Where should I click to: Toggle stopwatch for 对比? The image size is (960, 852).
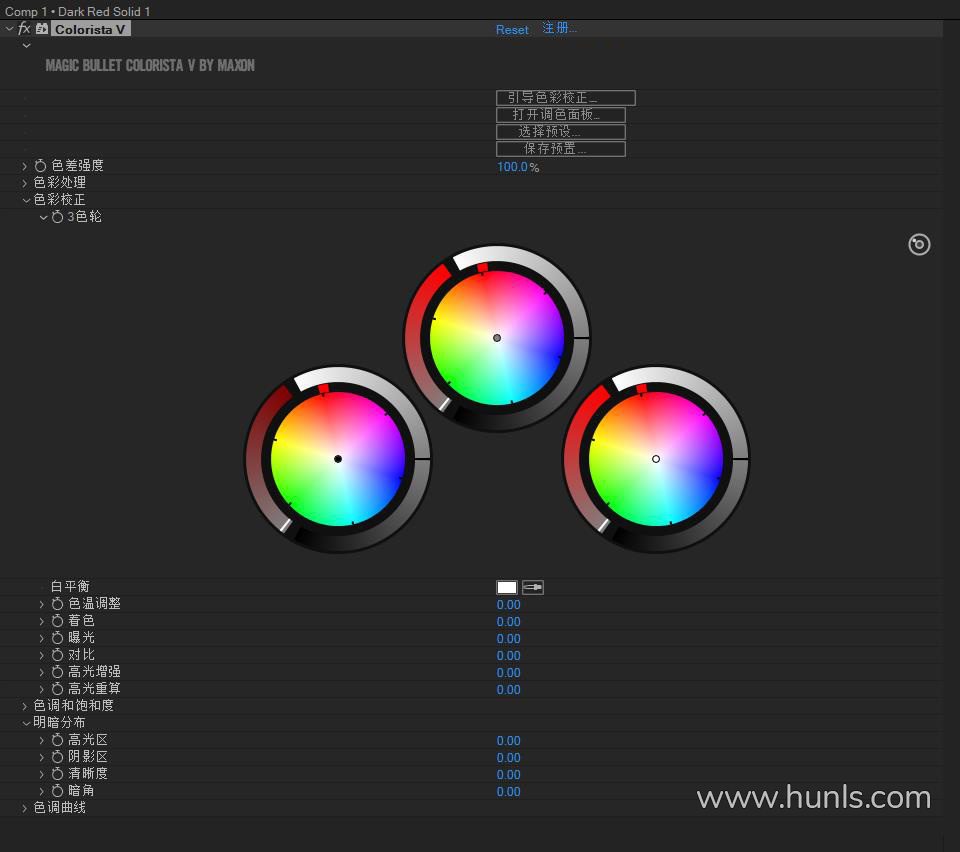point(57,656)
